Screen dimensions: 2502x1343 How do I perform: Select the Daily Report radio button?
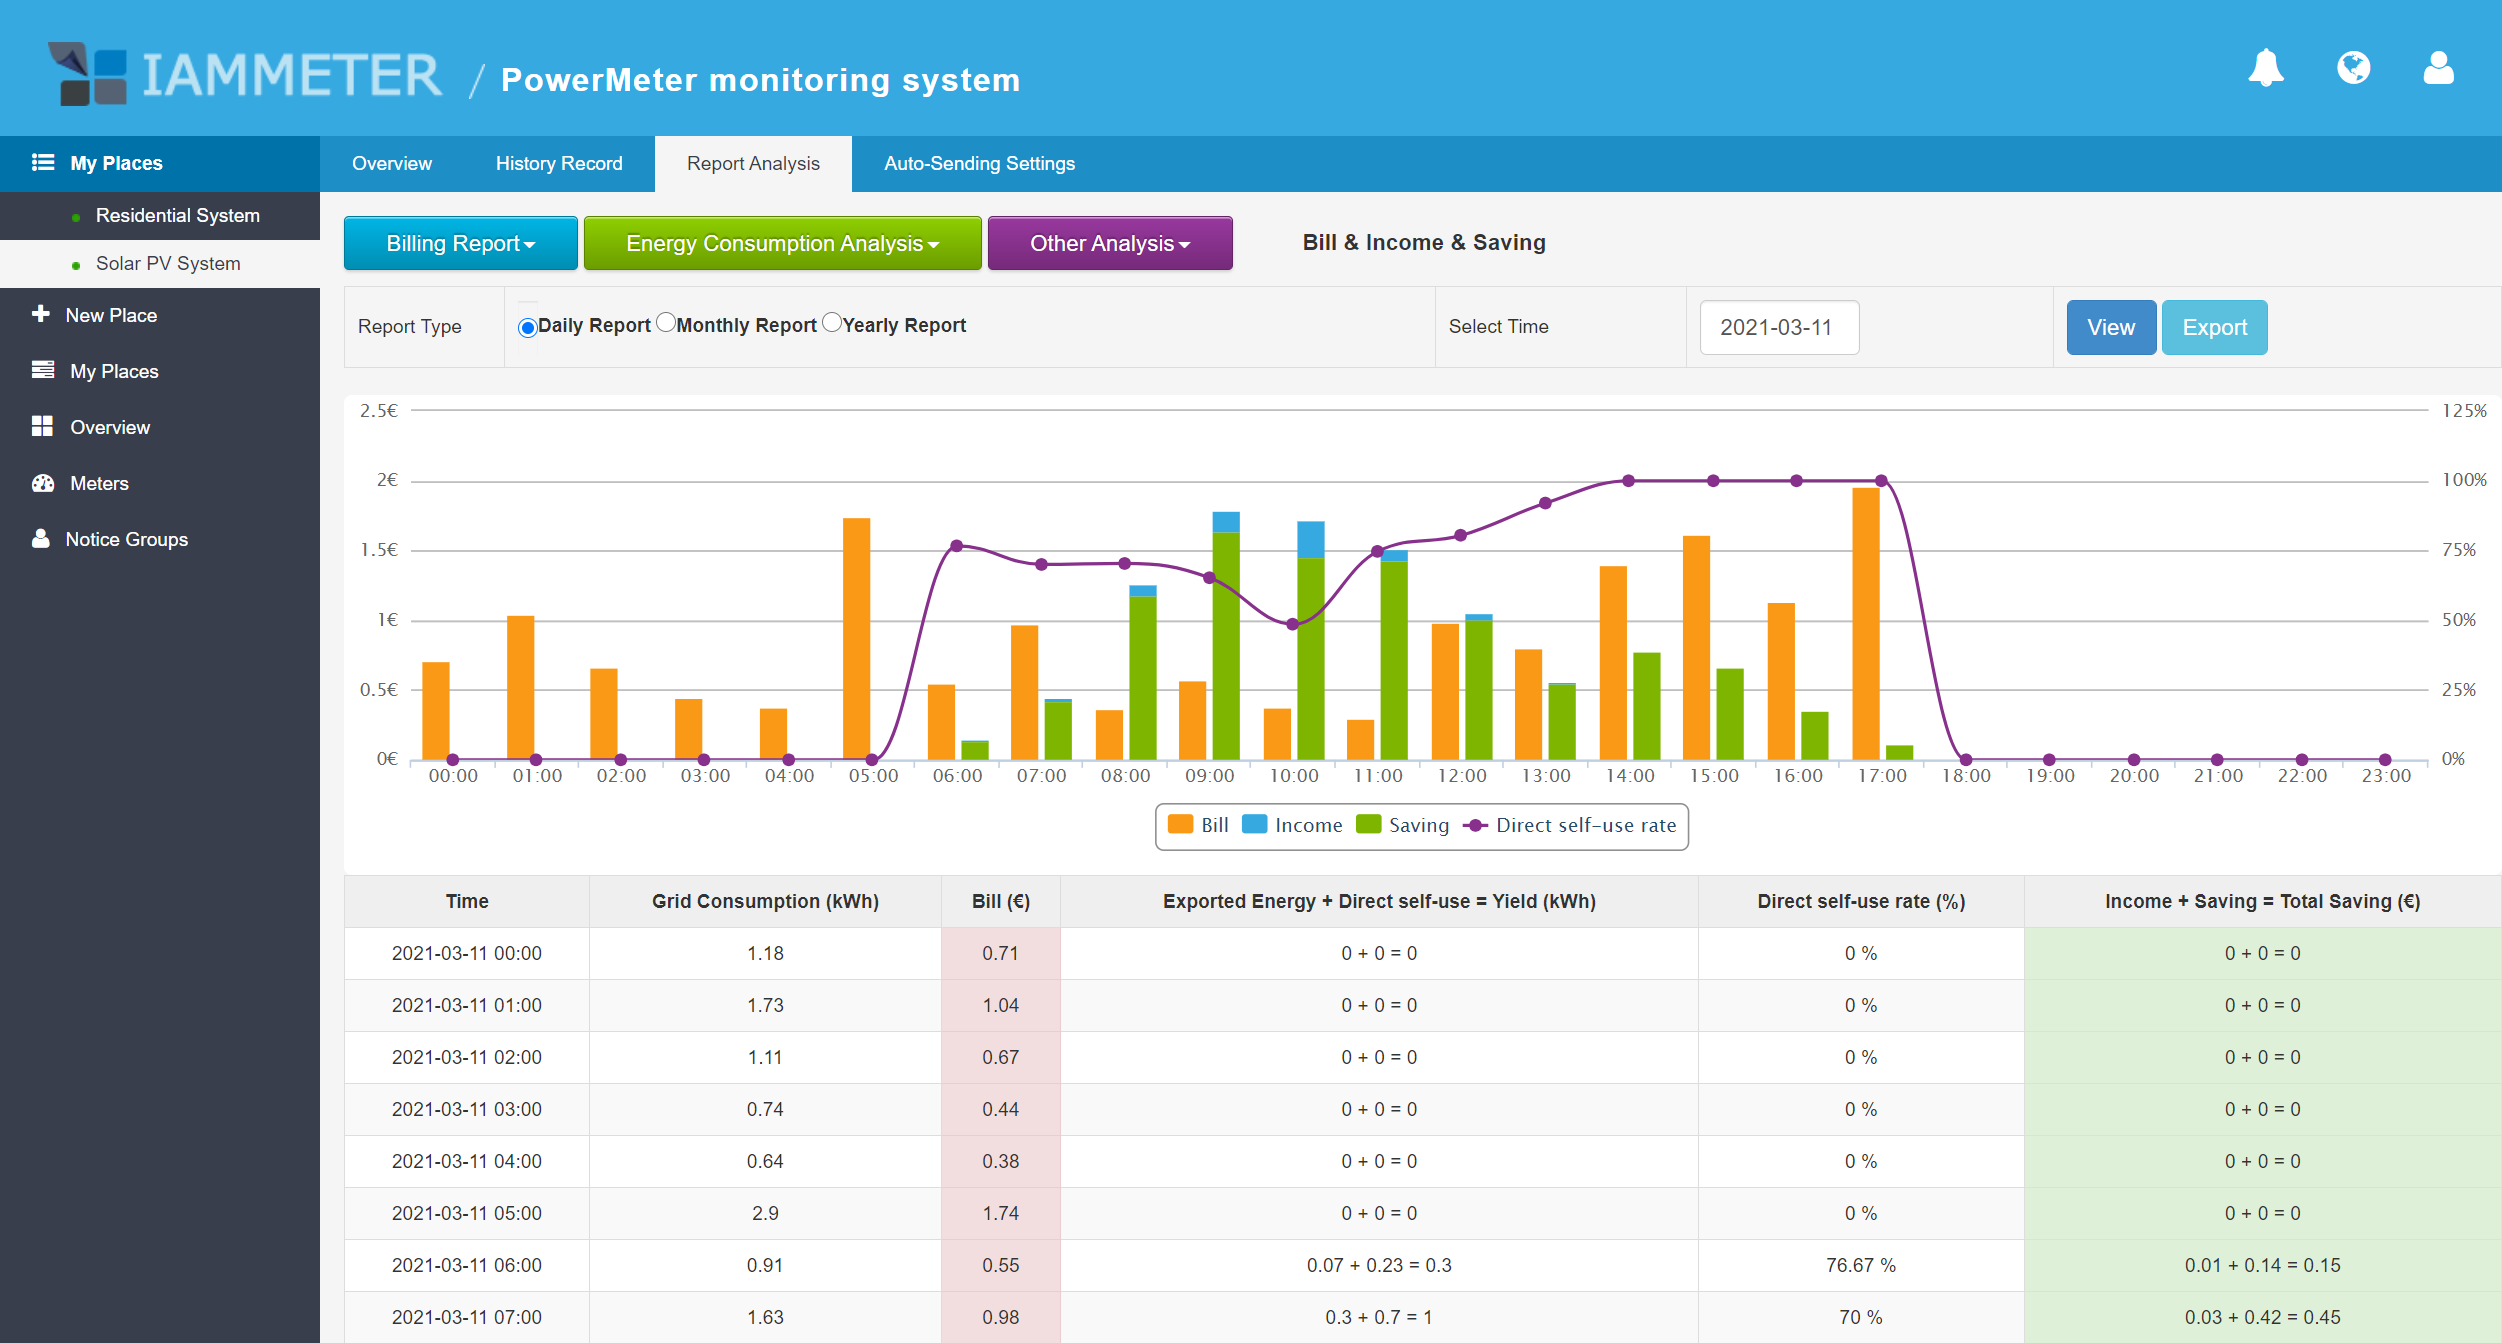click(x=527, y=327)
